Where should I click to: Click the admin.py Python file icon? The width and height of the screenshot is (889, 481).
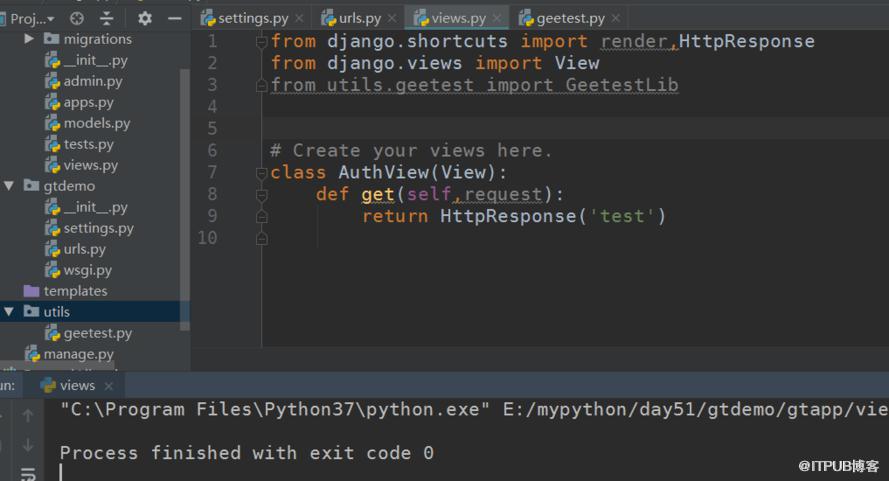(x=52, y=82)
